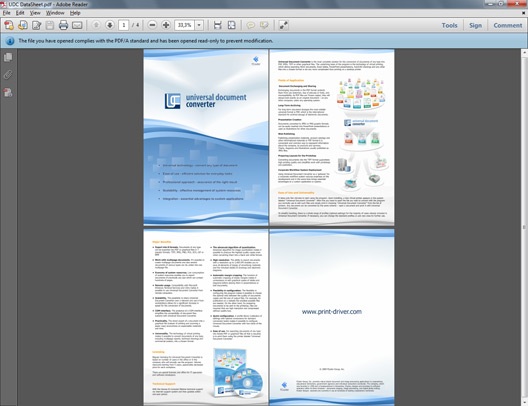The image size is (528, 406).
Task: Open the zoom level dropdown arrow
Action: (199, 25)
